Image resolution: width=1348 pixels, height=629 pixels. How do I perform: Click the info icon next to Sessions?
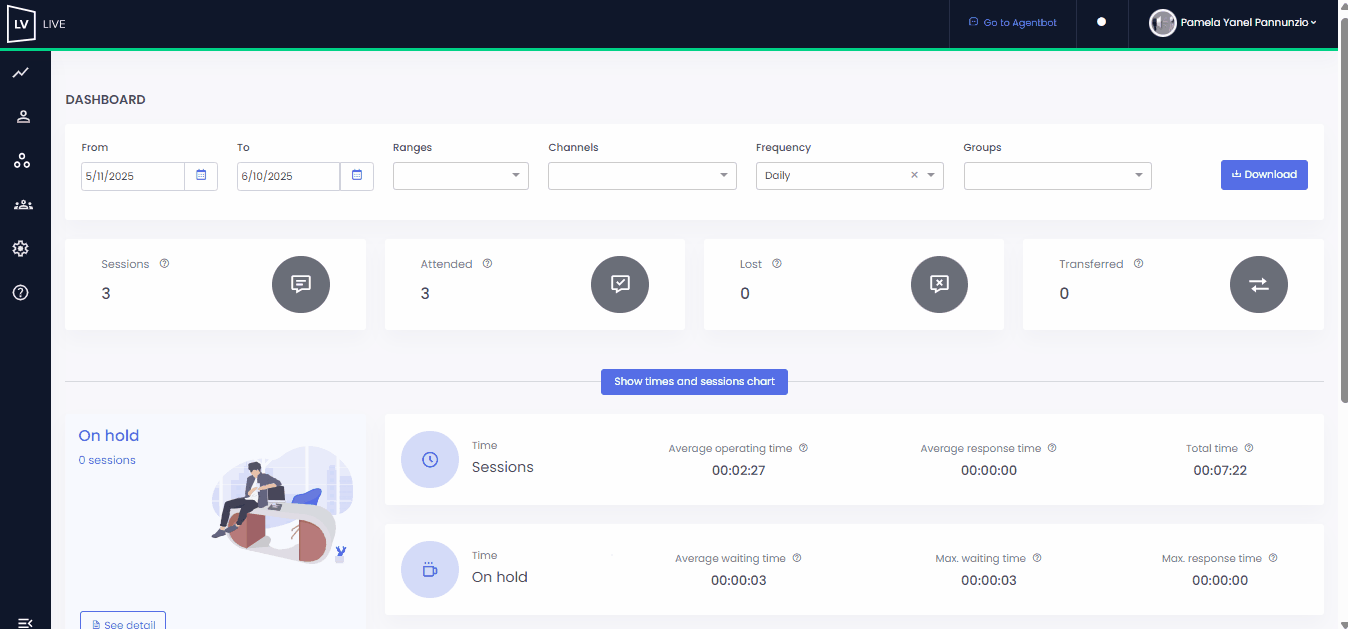click(164, 264)
